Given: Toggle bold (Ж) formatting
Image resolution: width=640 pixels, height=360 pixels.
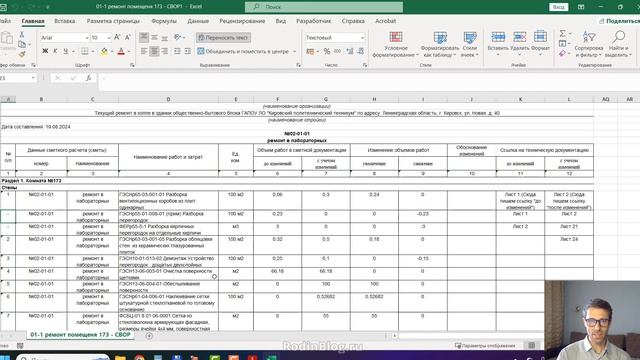Looking at the screenshot, I should [45, 51].
